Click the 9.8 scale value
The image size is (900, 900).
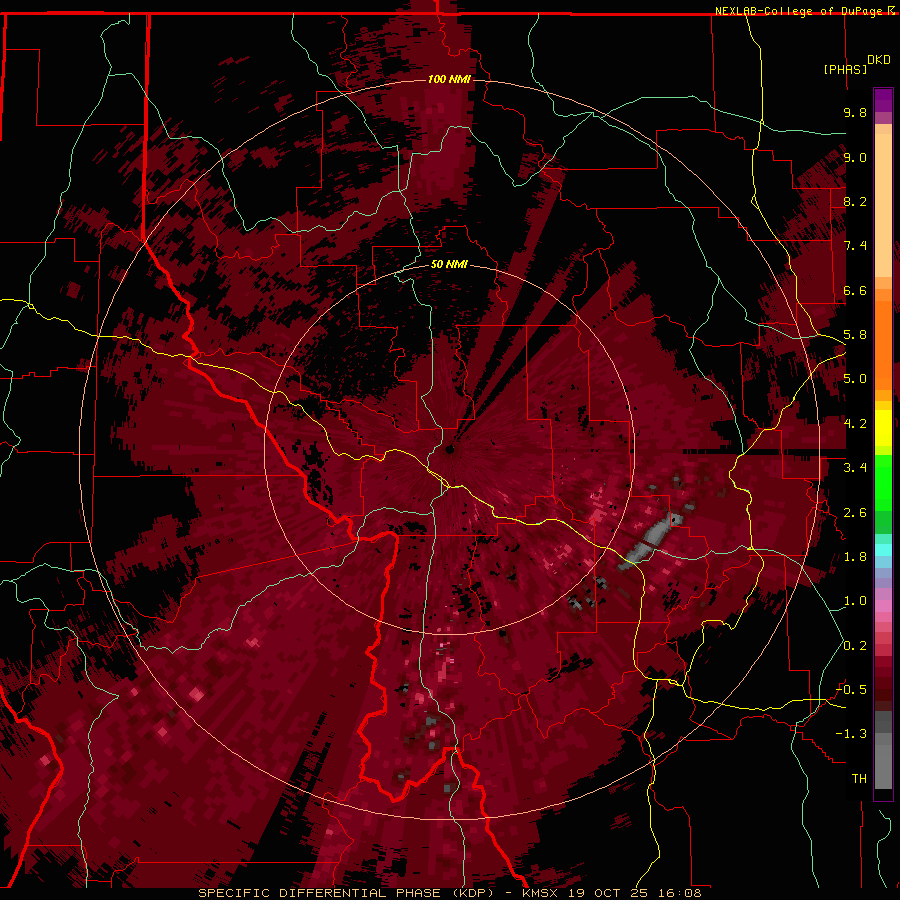(x=855, y=112)
